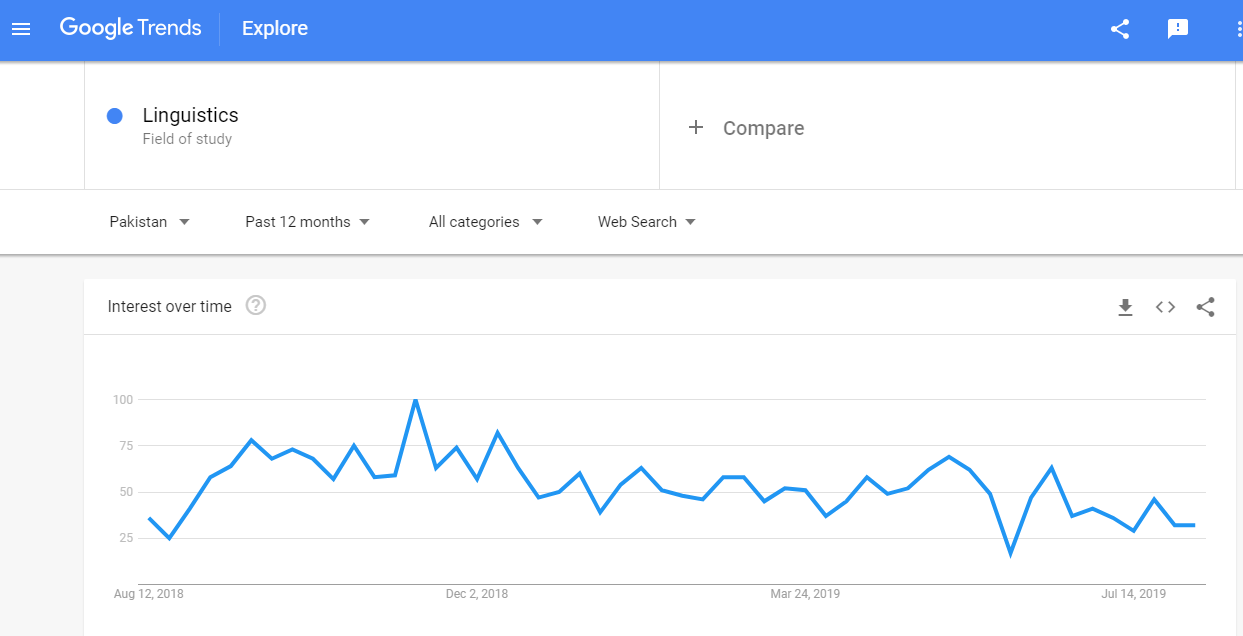This screenshot has height=636, width=1243.
Task: Click the embed code icon
Action: click(x=1165, y=307)
